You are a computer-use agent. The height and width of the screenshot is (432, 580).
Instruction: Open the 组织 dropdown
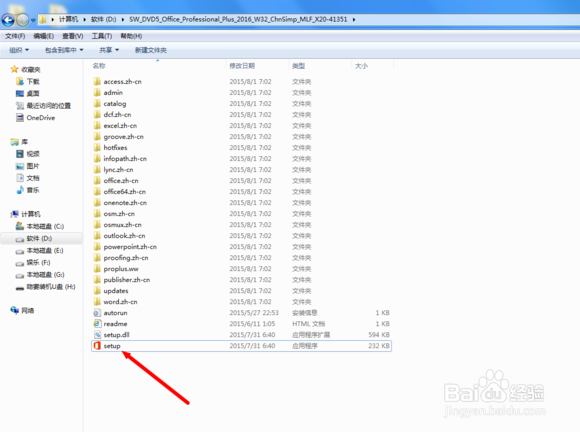(x=19, y=50)
